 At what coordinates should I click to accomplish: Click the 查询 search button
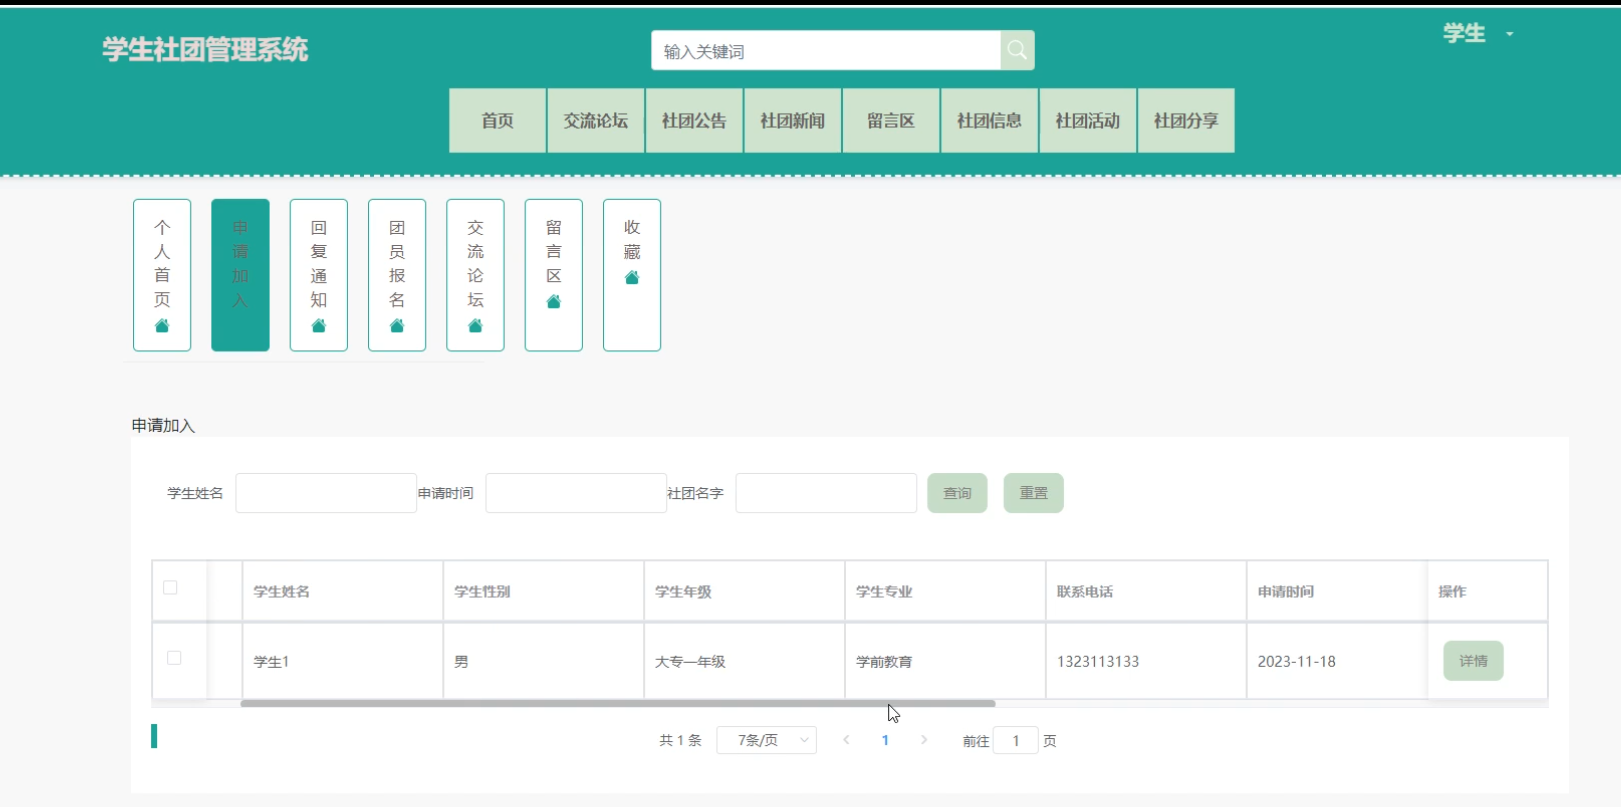click(x=957, y=493)
